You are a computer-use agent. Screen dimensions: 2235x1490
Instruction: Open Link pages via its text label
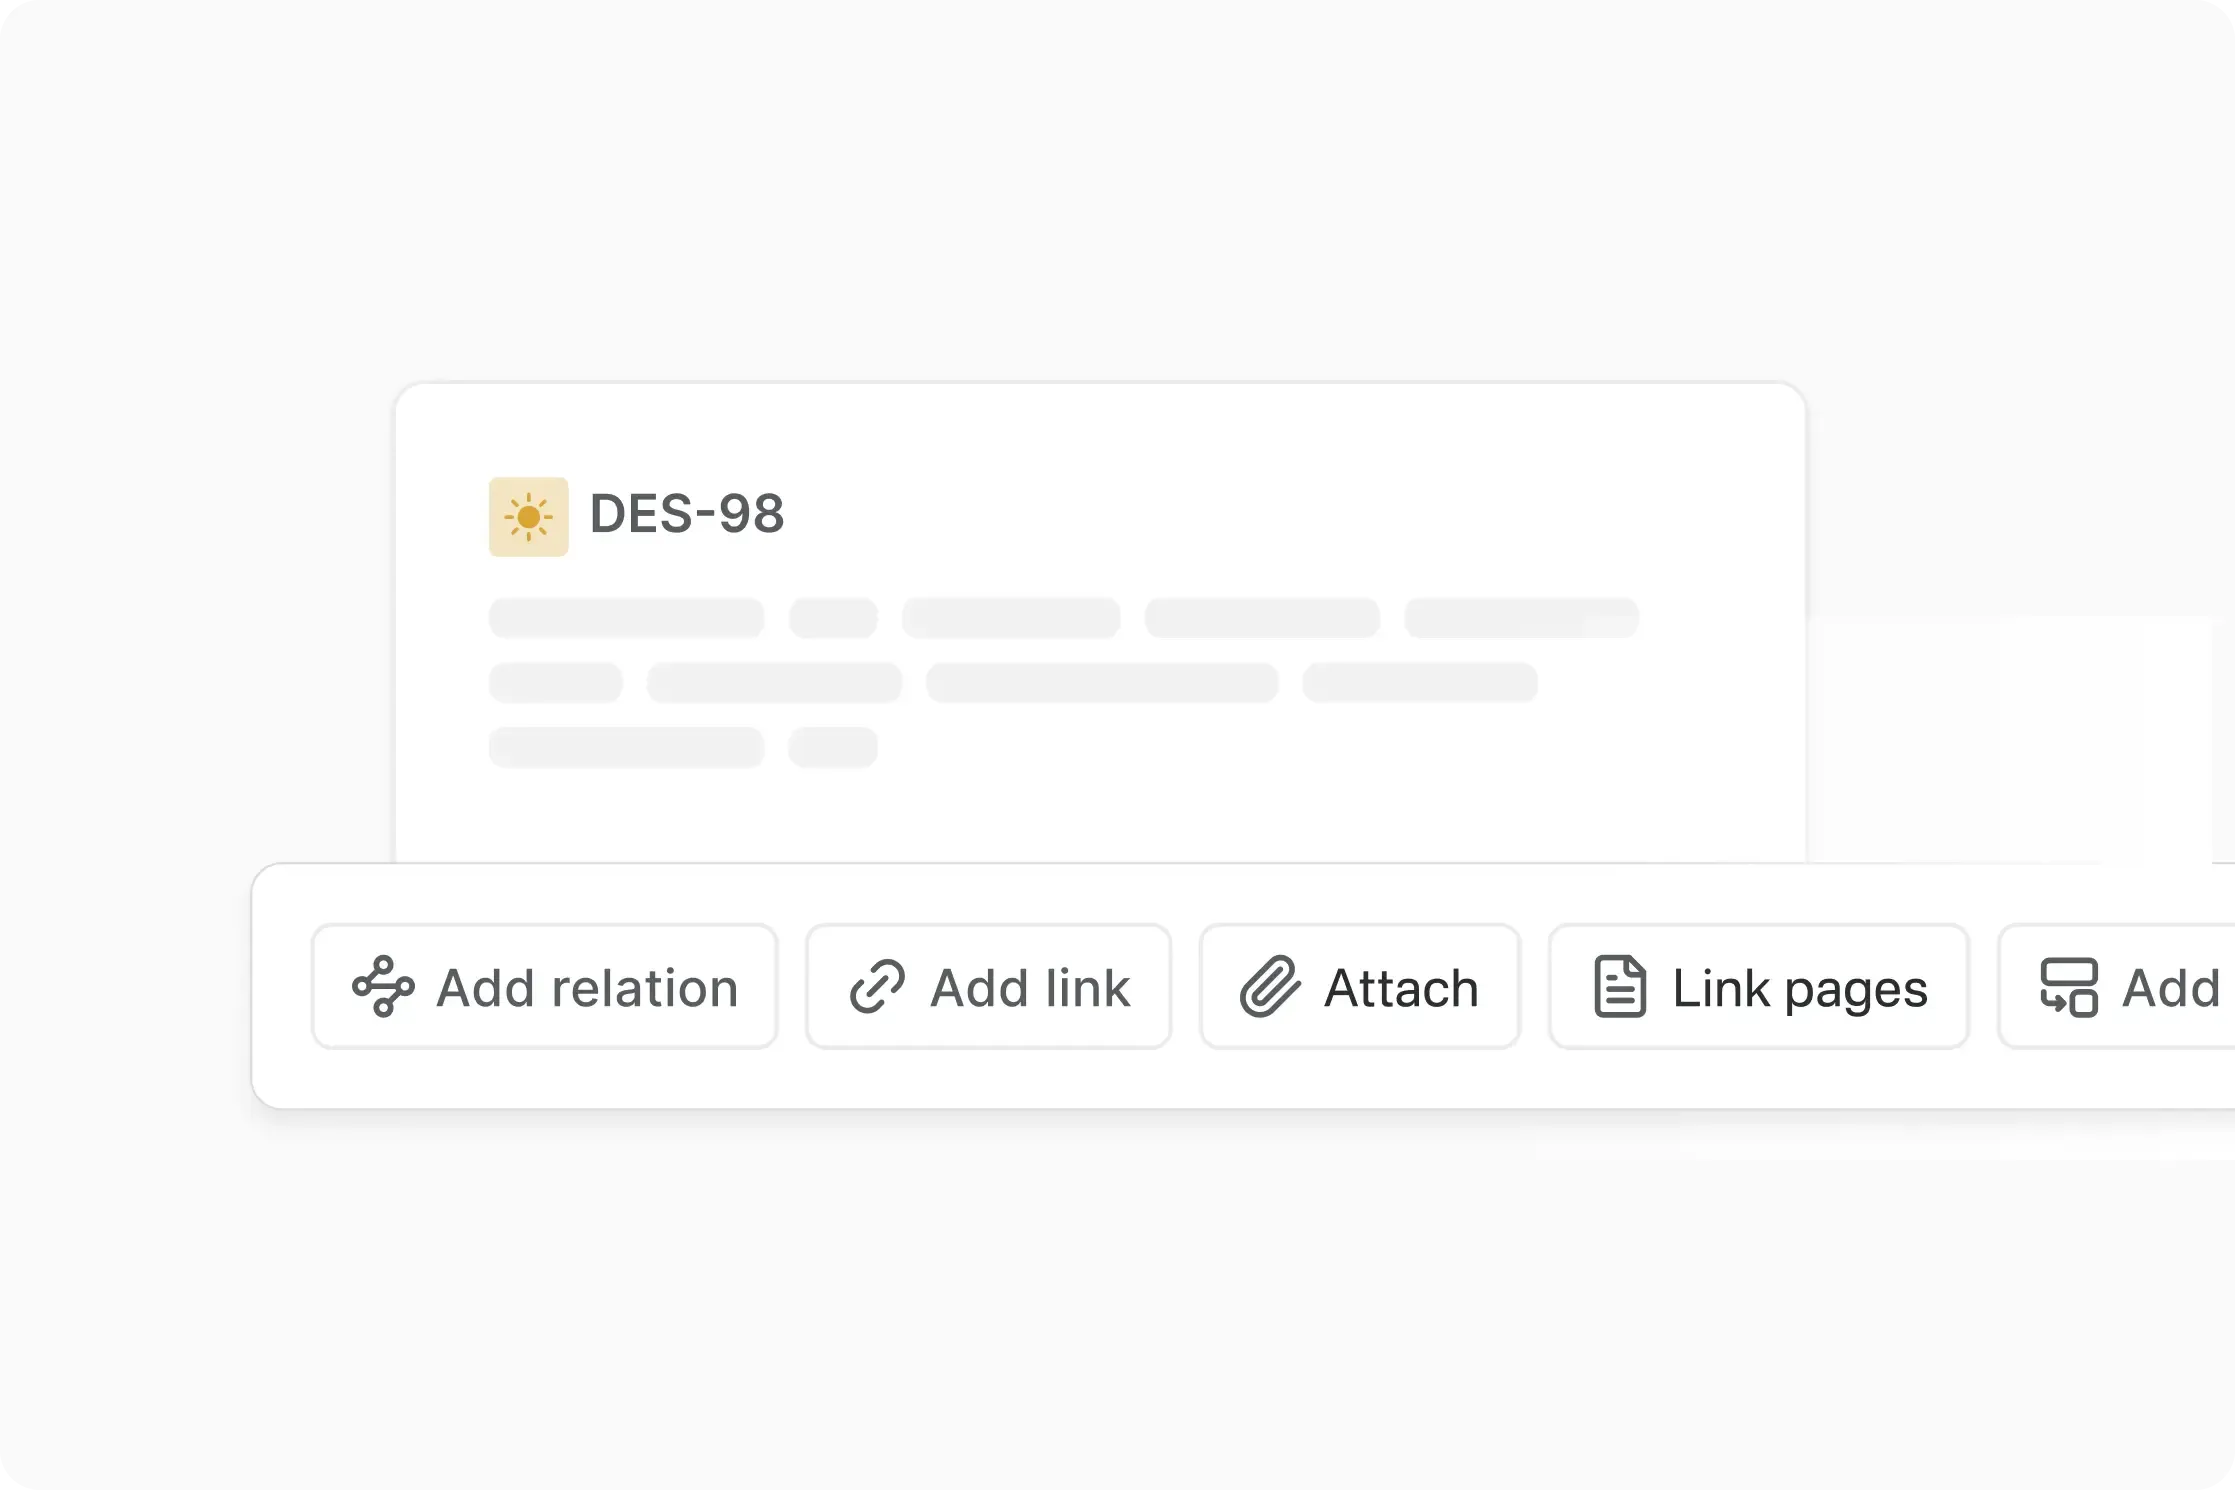1800,988
